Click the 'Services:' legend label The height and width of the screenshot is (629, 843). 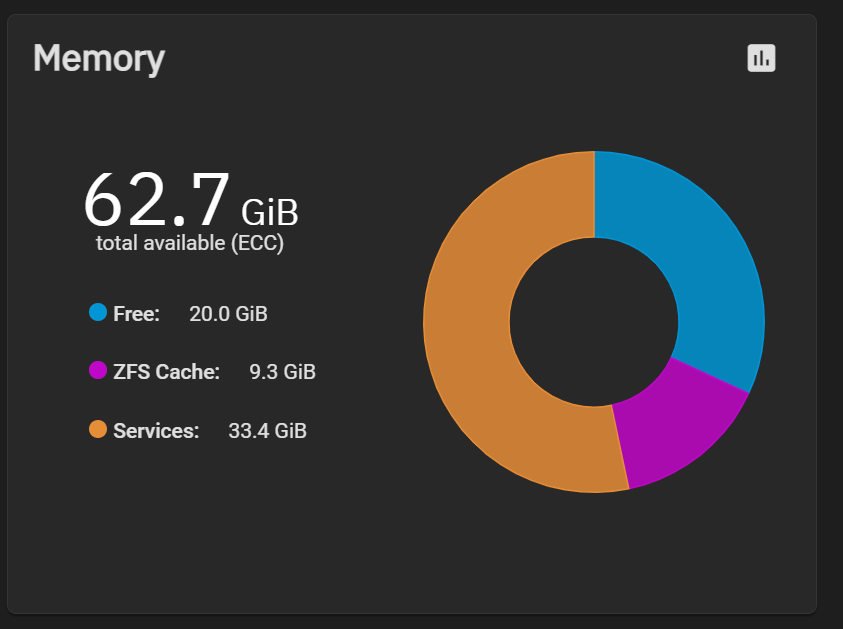pos(156,431)
